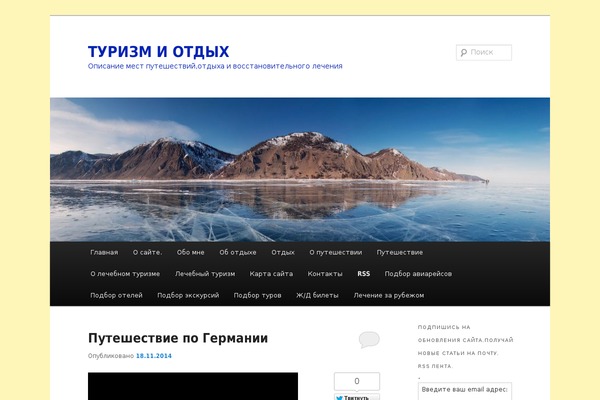Open the post Путешествие по Германии
This screenshot has width=600, height=400.
coord(178,338)
